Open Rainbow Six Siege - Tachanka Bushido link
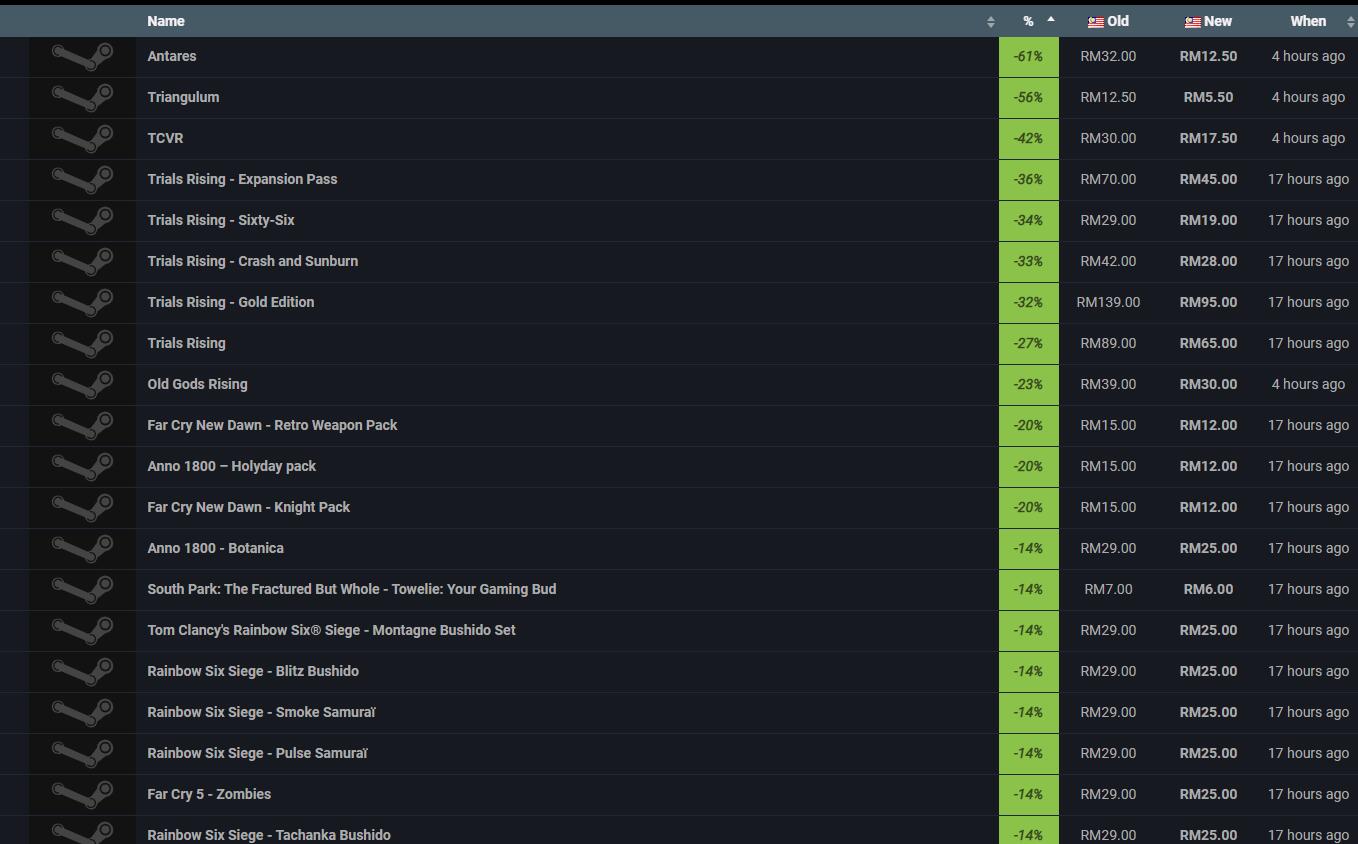 coord(269,835)
